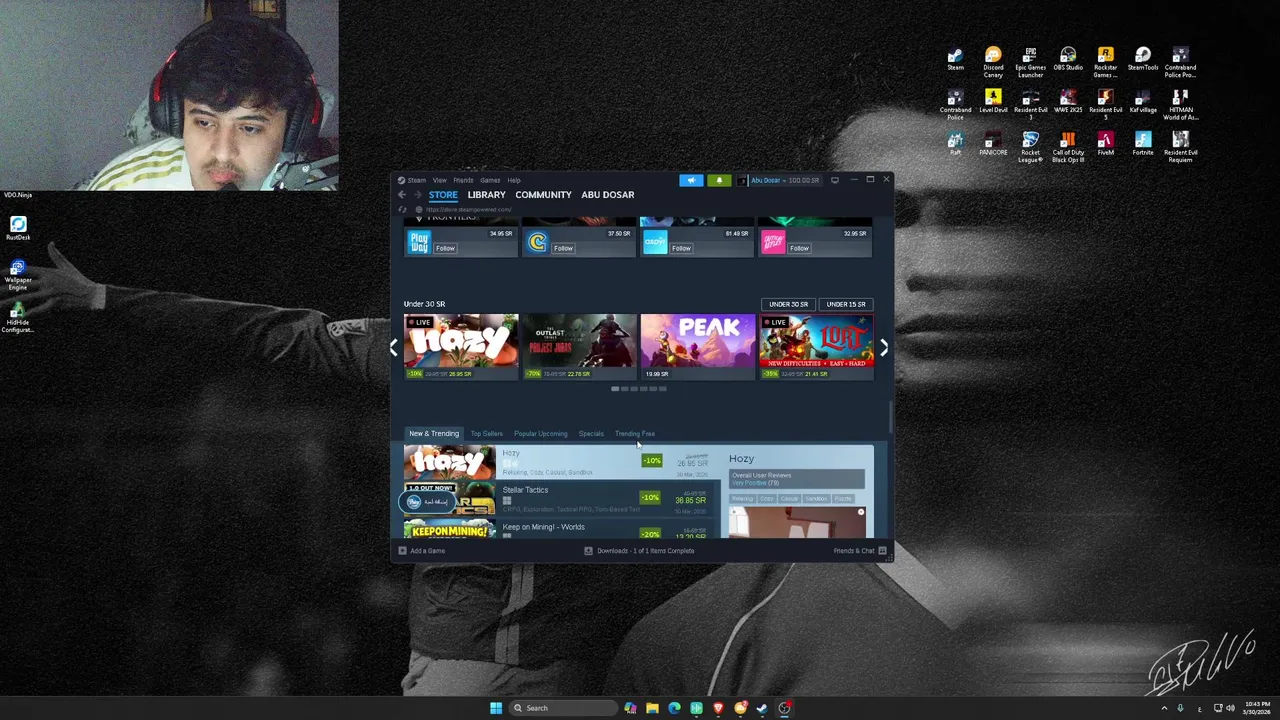Click the Downloads status icon
The height and width of the screenshot is (720, 1280).
pyautogui.click(x=588, y=551)
